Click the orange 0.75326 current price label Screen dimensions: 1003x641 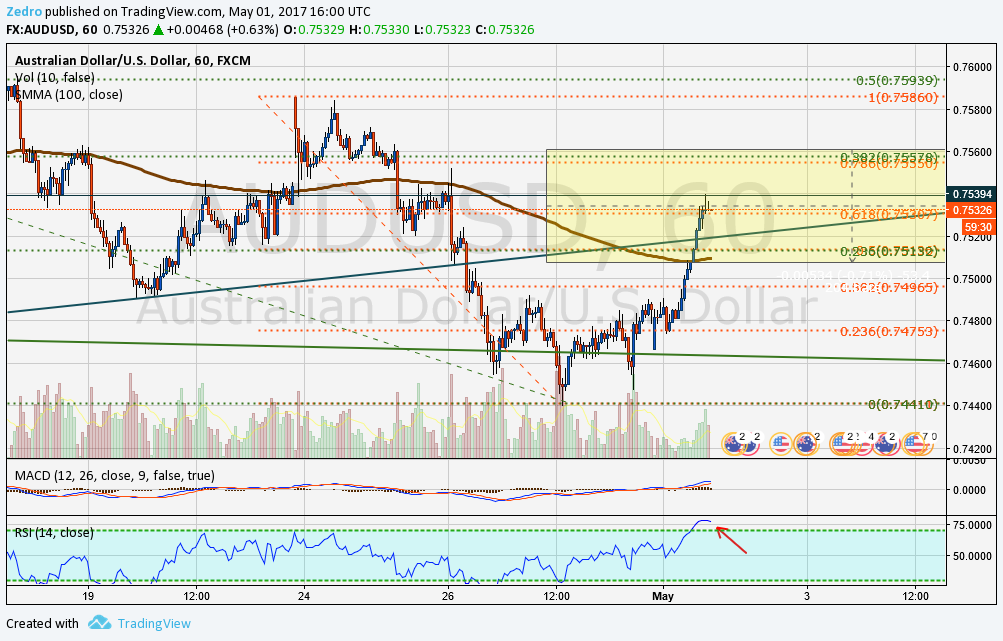point(971,210)
